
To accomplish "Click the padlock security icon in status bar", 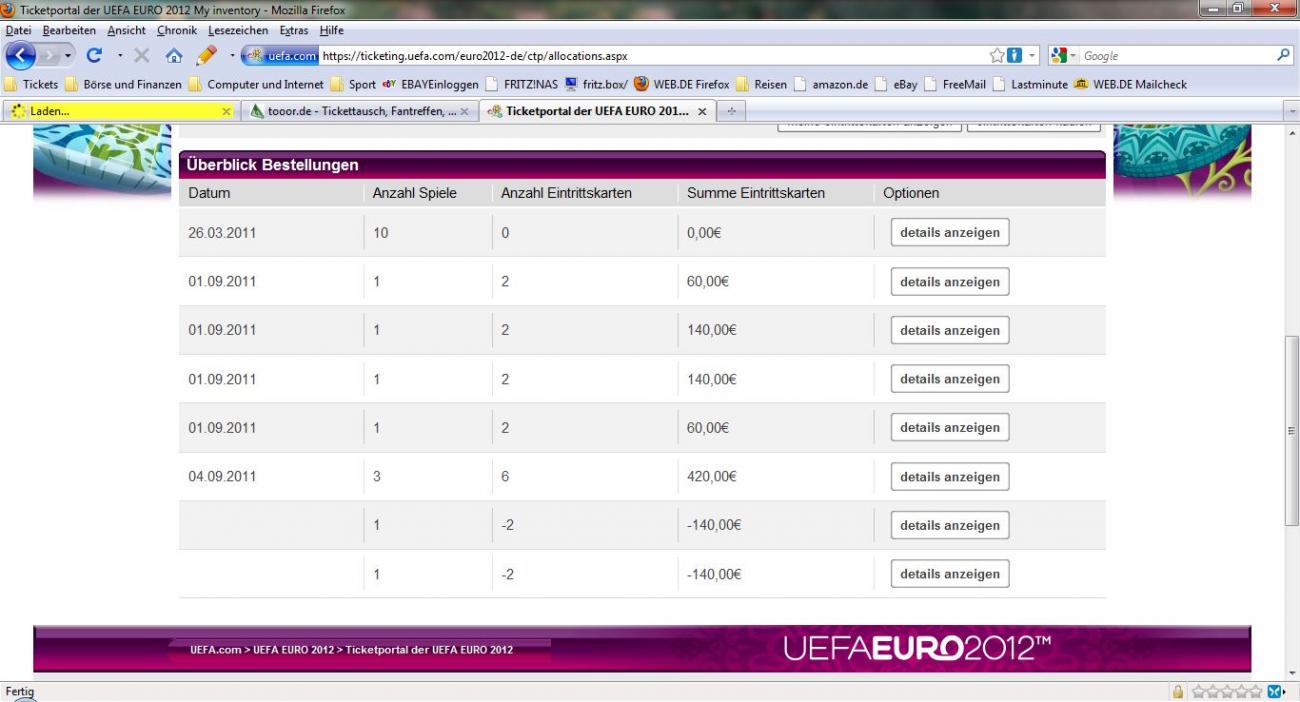I will (1178, 692).
